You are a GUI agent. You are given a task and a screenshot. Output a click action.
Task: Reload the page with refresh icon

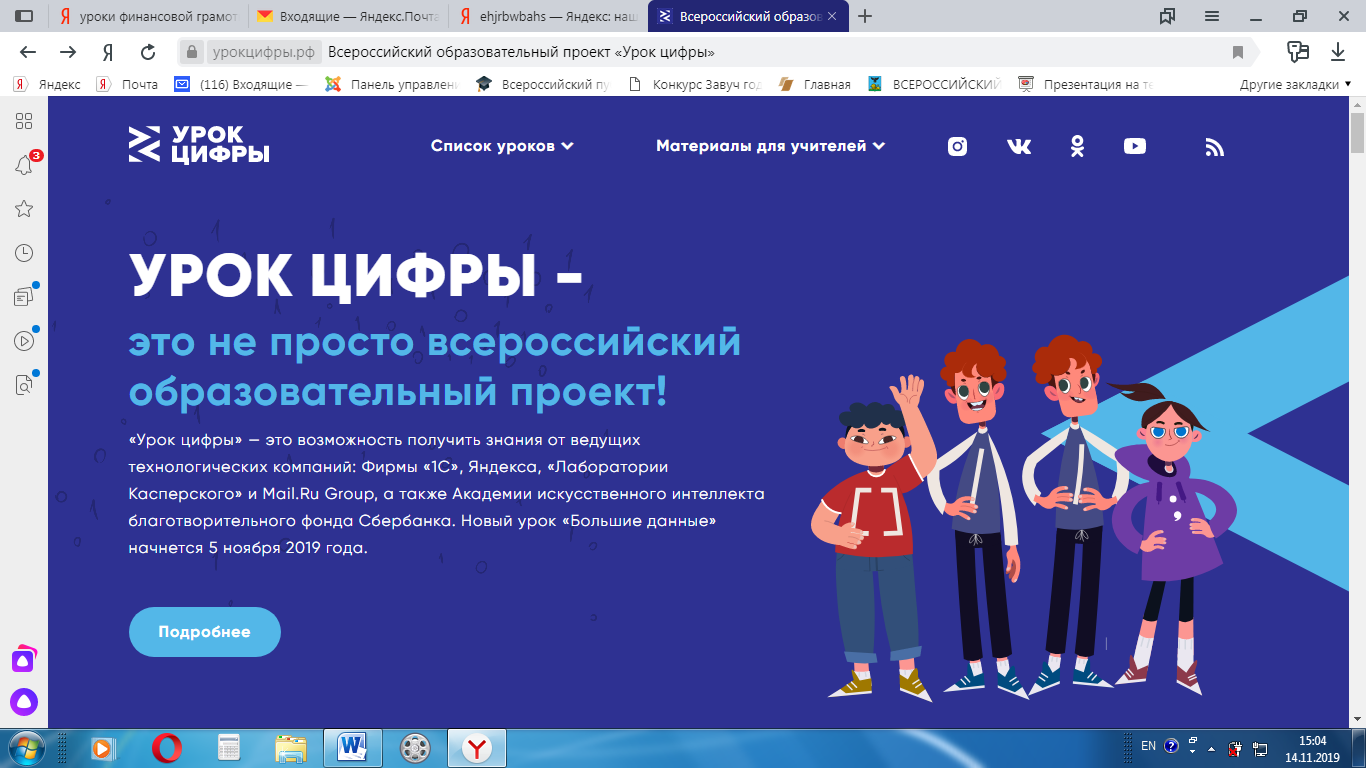148,52
